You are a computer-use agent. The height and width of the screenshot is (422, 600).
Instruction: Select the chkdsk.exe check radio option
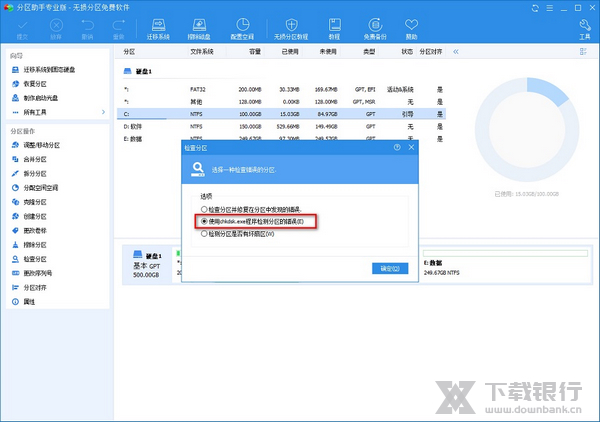tap(204, 221)
